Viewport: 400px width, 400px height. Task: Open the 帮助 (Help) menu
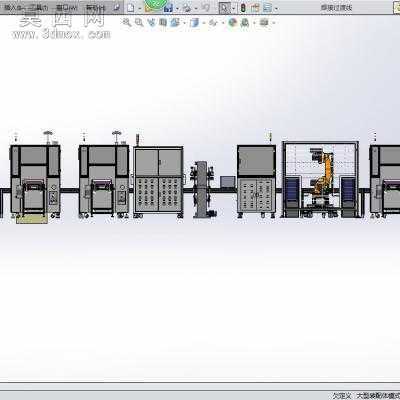(x=95, y=7)
